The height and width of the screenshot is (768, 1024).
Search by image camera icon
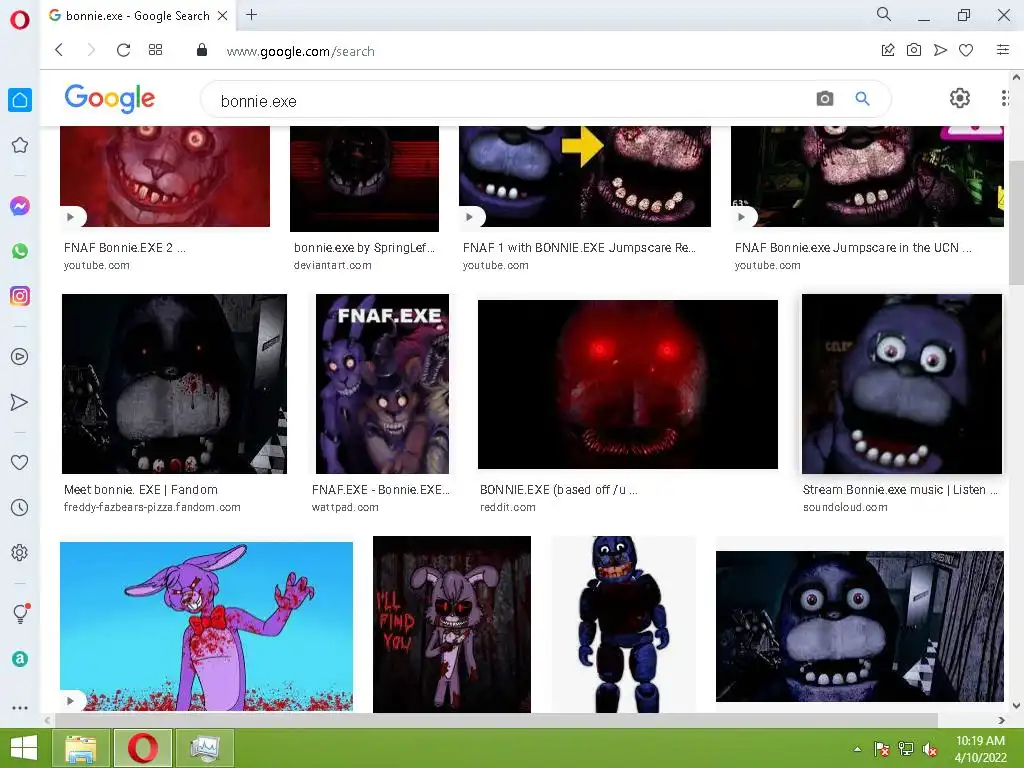click(825, 99)
